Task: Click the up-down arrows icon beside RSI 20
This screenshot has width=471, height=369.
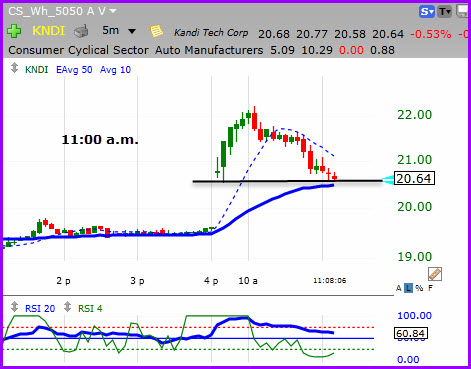Action: coord(14,307)
